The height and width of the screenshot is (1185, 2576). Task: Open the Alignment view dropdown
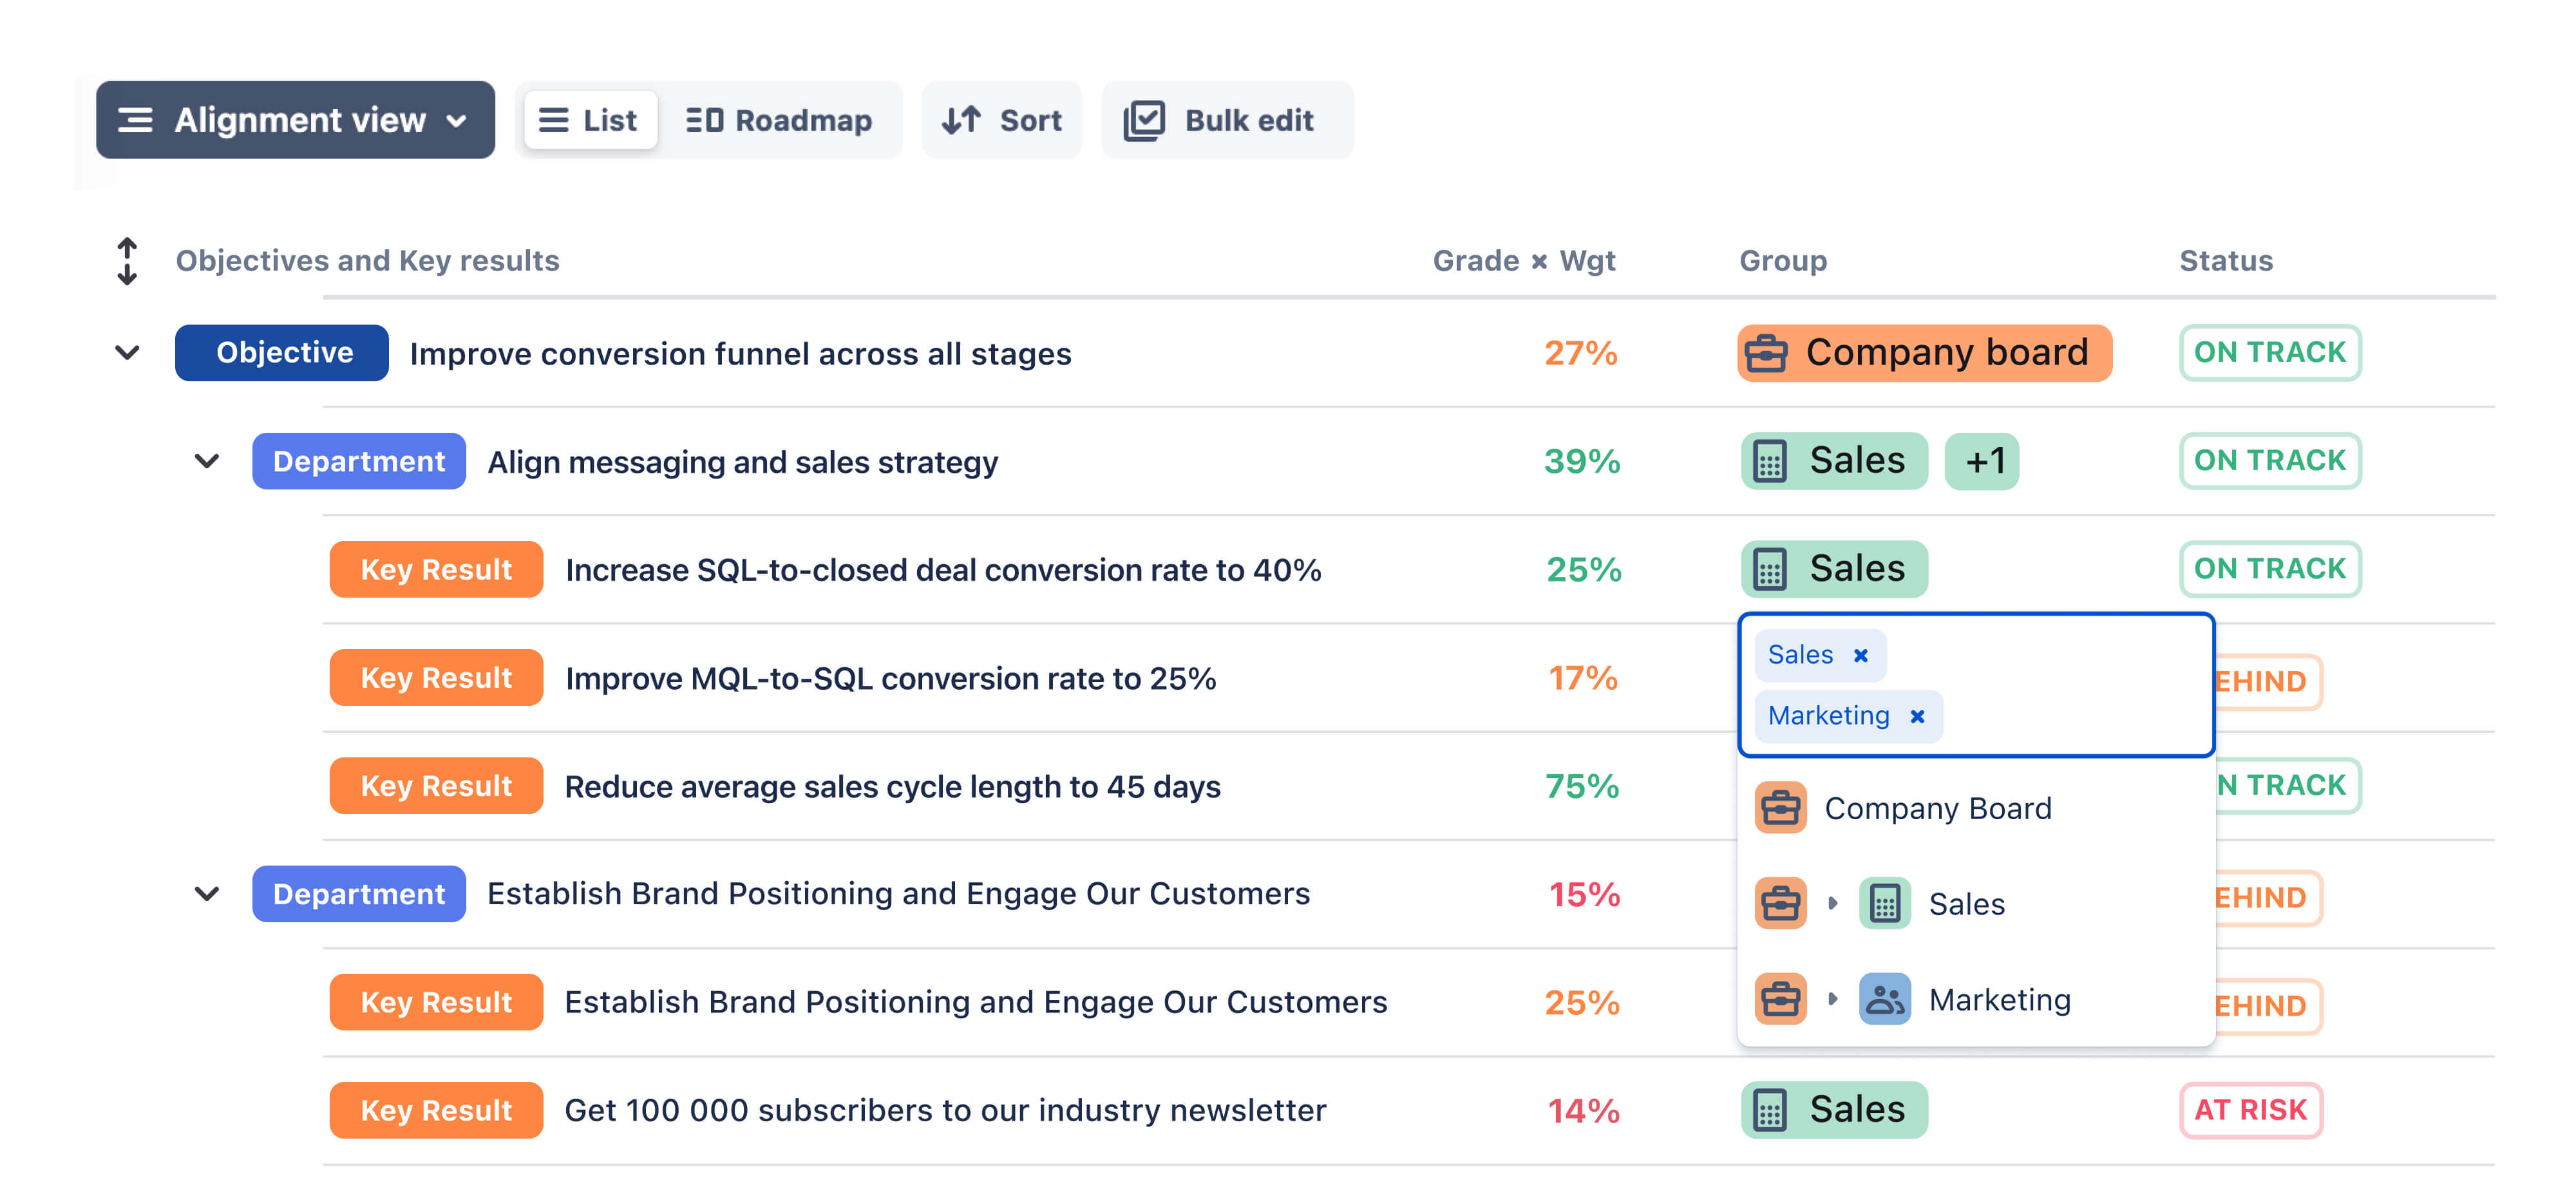click(x=295, y=120)
